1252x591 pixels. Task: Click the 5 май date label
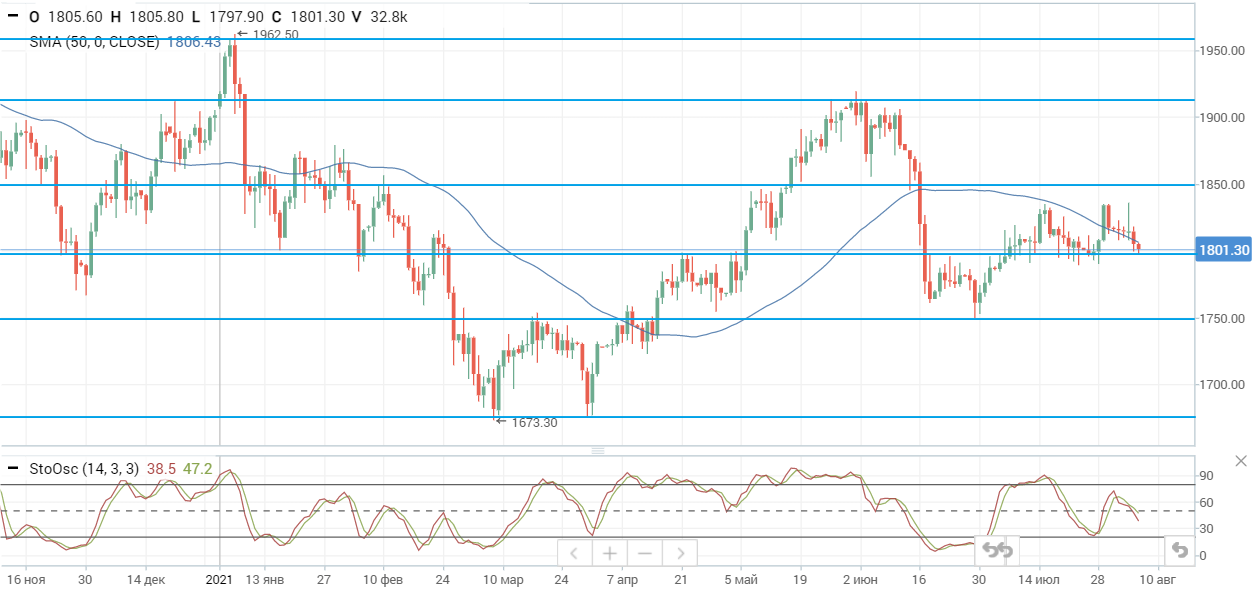(739, 579)
